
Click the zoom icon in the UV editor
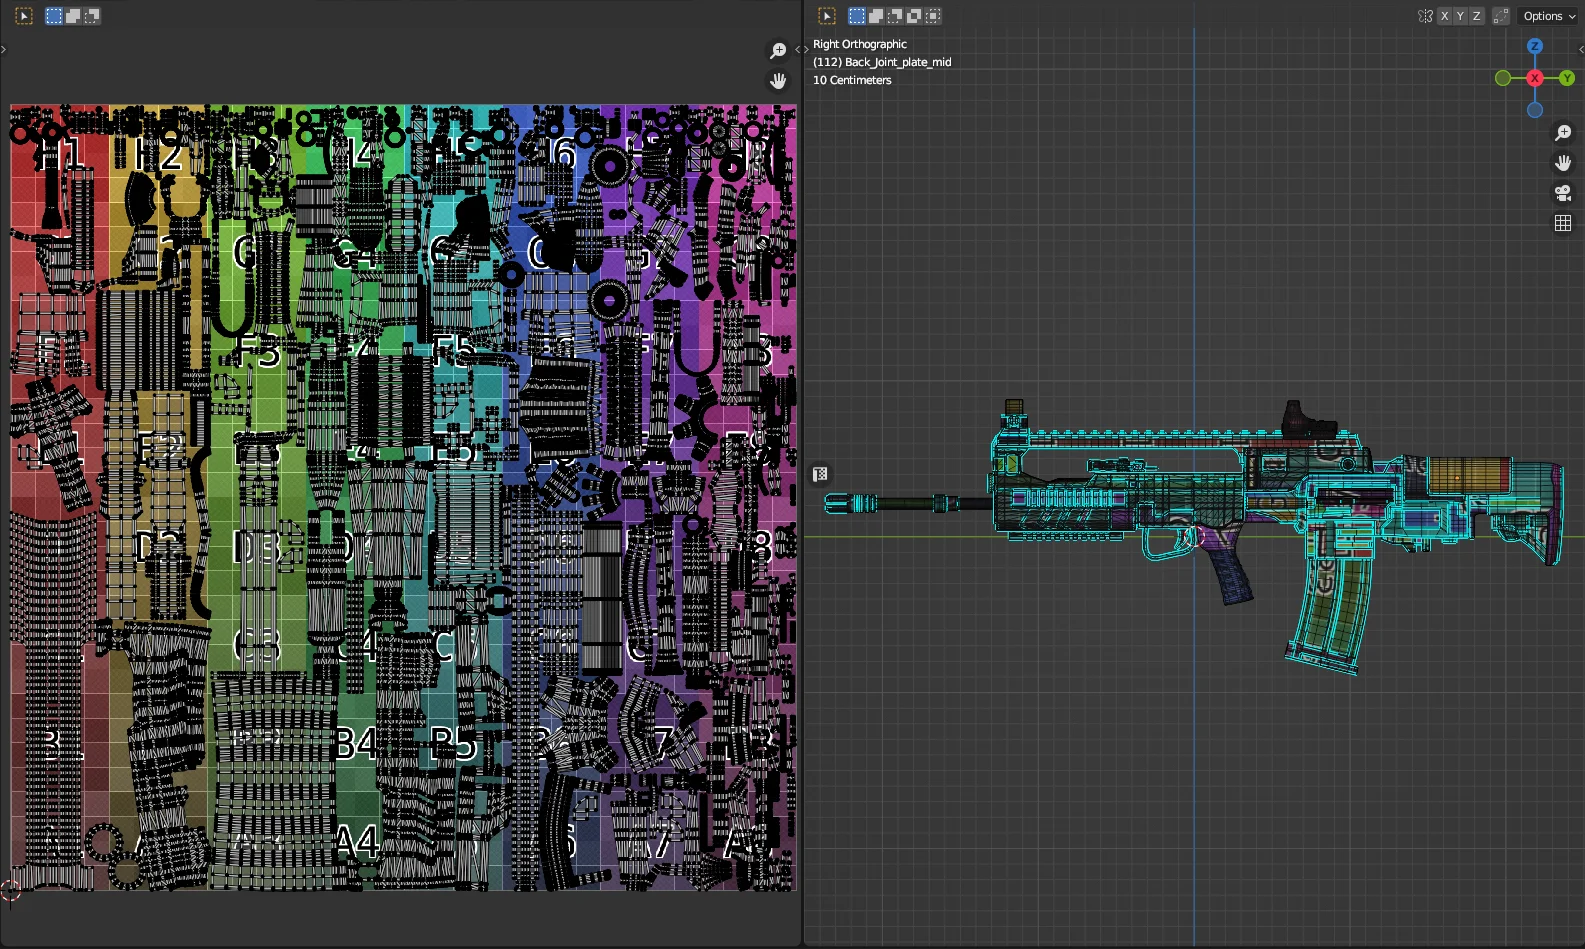[x=778, y=51]
